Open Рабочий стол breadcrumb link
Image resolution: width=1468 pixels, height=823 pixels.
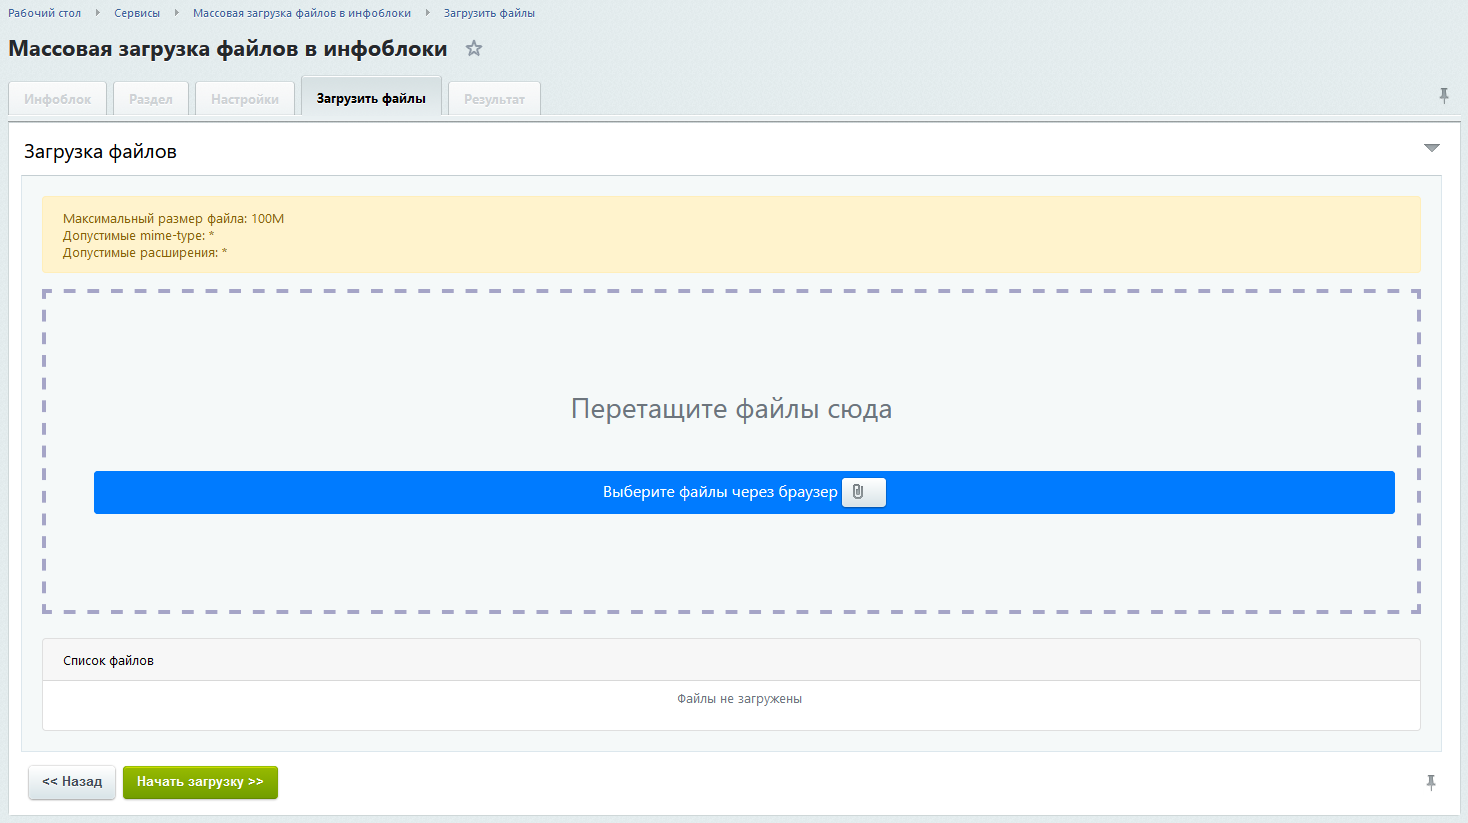(45, 13)
